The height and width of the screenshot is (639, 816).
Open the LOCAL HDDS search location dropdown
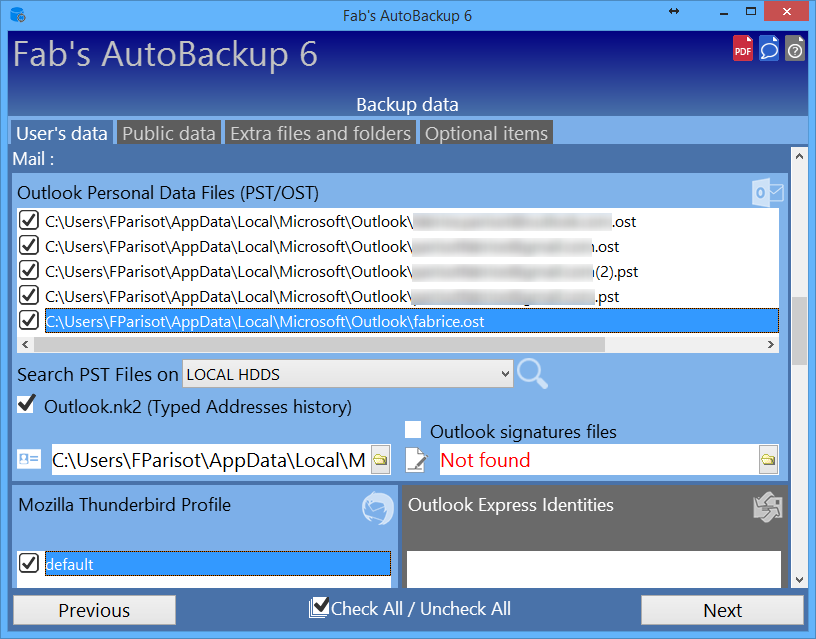pyautogui.click(x=347, y=374)
